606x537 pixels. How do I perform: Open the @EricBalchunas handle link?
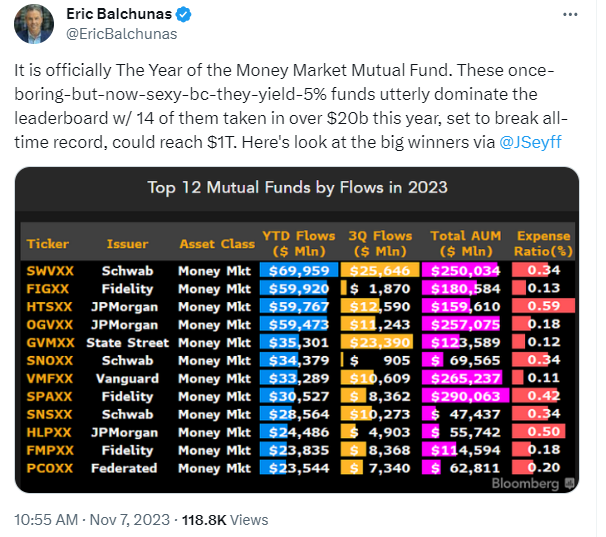click(122, 34)
